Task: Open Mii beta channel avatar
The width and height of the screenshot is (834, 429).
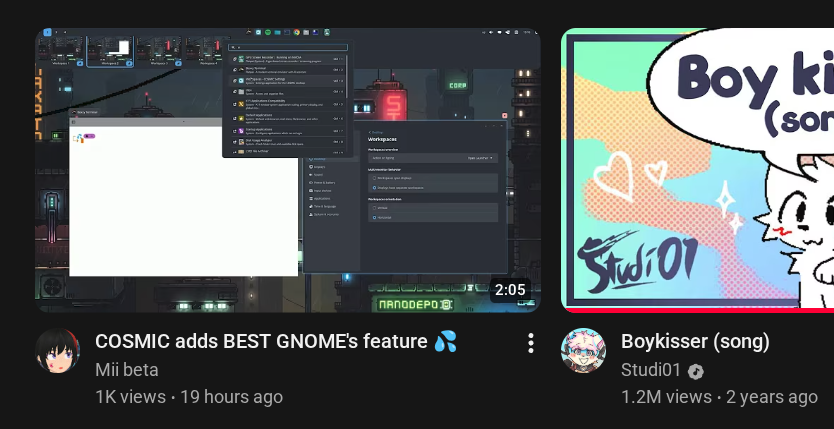Action: (x=57, y=350)
